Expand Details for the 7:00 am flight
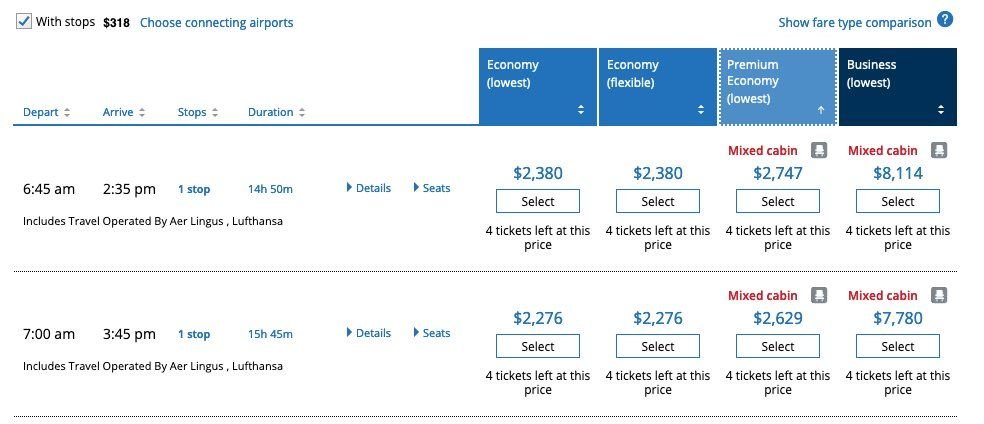 (368, 333)
